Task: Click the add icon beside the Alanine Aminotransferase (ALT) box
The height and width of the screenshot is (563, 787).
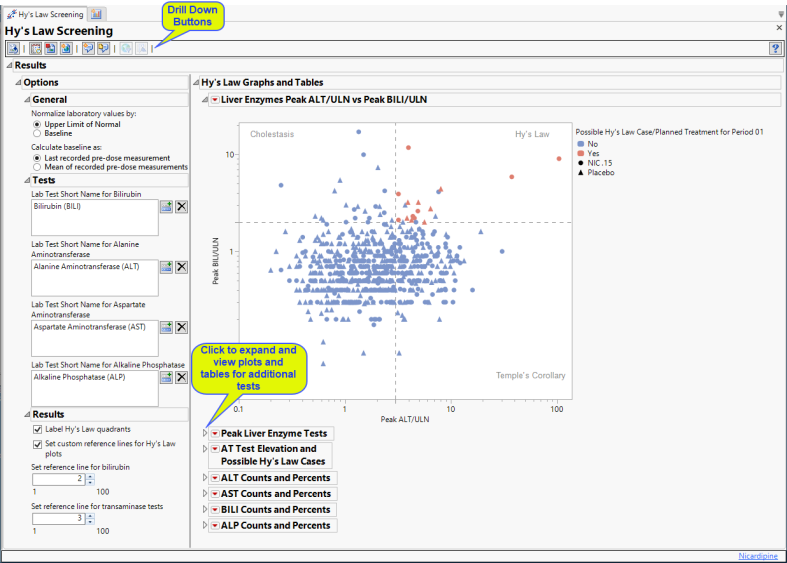Action: coord(166,267)
